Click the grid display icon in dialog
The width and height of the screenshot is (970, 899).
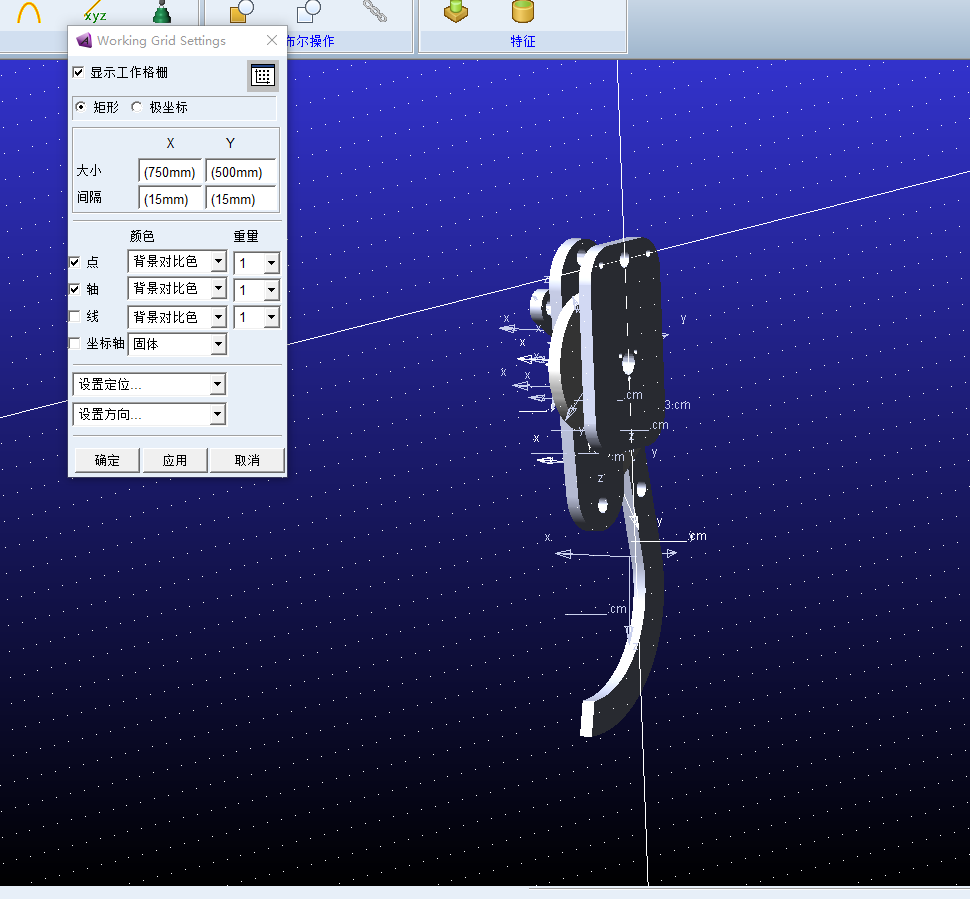[262, 76]
